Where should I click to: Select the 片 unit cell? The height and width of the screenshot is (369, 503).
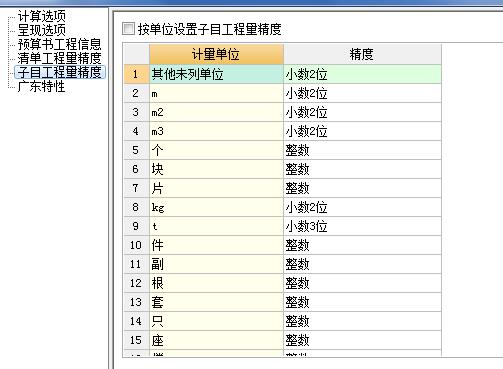click(216, 188)
